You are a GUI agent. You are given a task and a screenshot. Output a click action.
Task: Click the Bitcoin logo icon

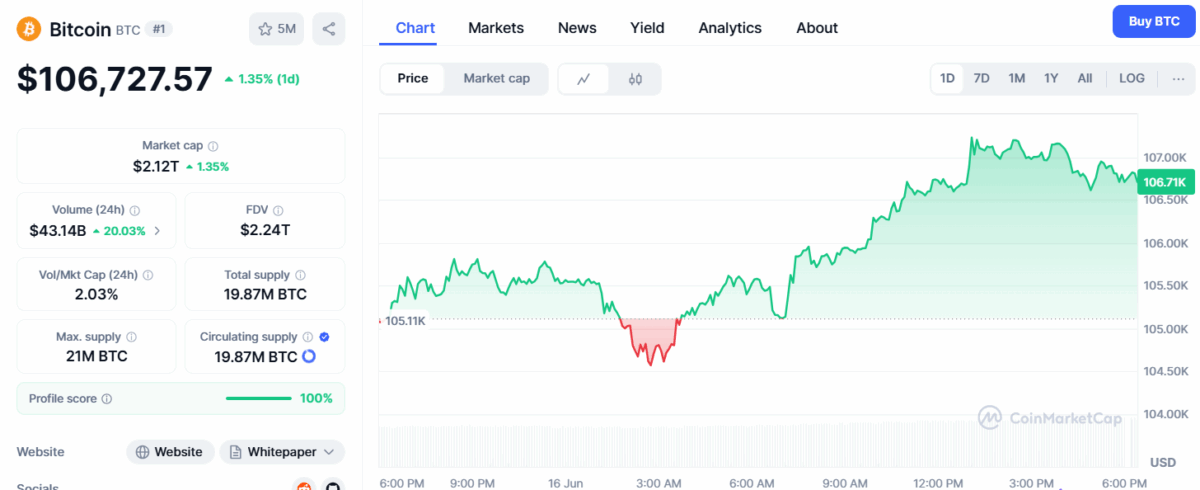tap(28, 29)
